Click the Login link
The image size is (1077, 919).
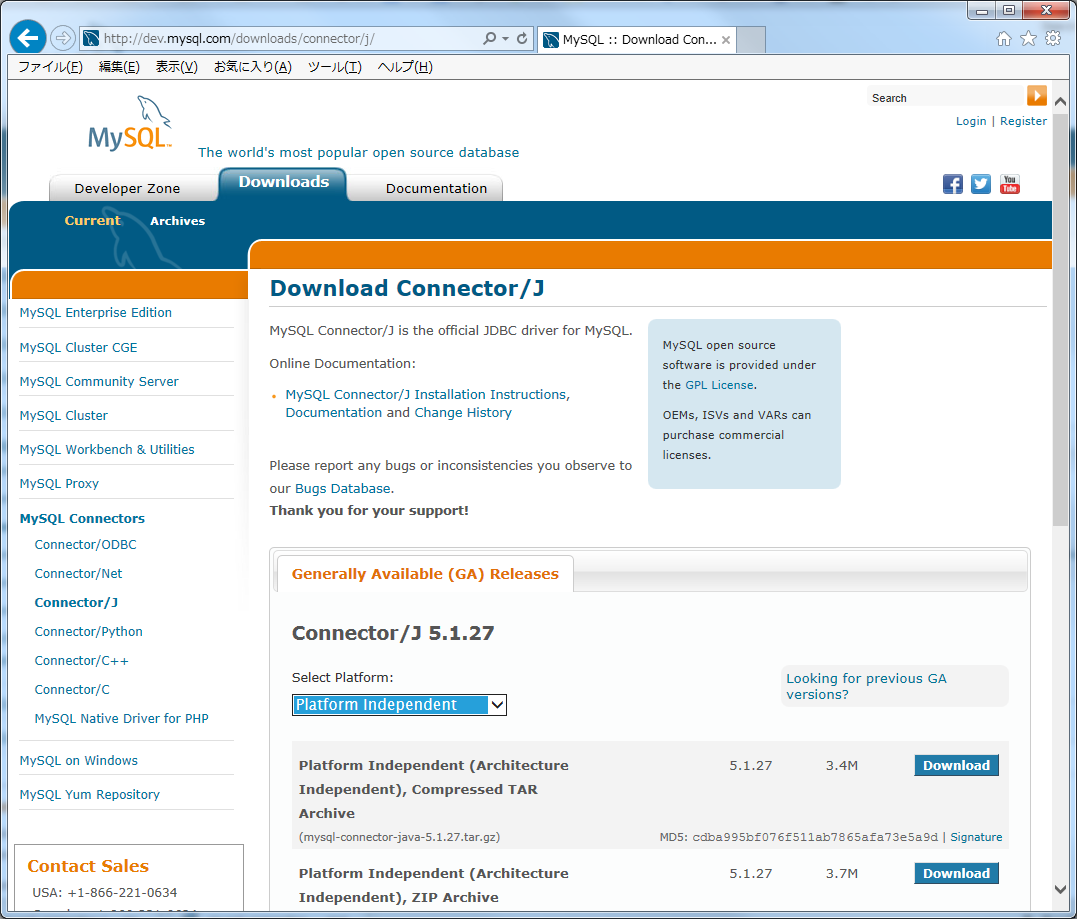tap(971, 121)
